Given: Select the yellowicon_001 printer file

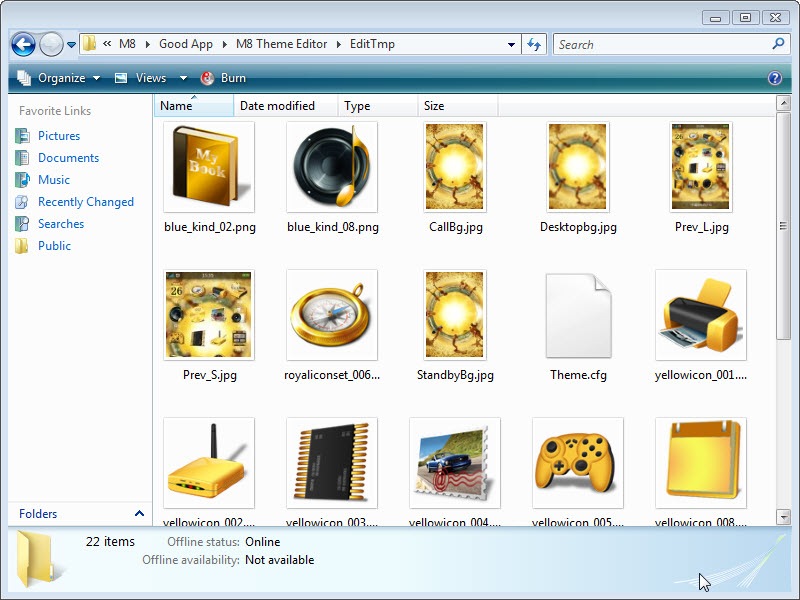Looking at the screenshot, I should (701, 315).
